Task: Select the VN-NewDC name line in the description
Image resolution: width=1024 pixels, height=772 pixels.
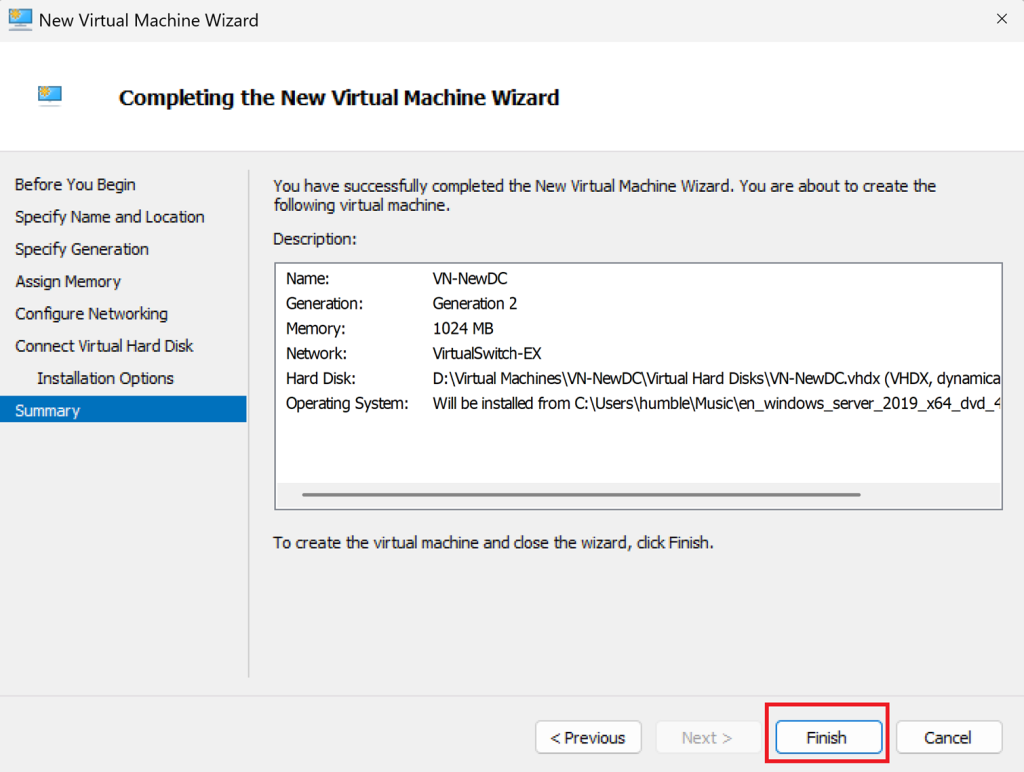Action: coord(469,279)
